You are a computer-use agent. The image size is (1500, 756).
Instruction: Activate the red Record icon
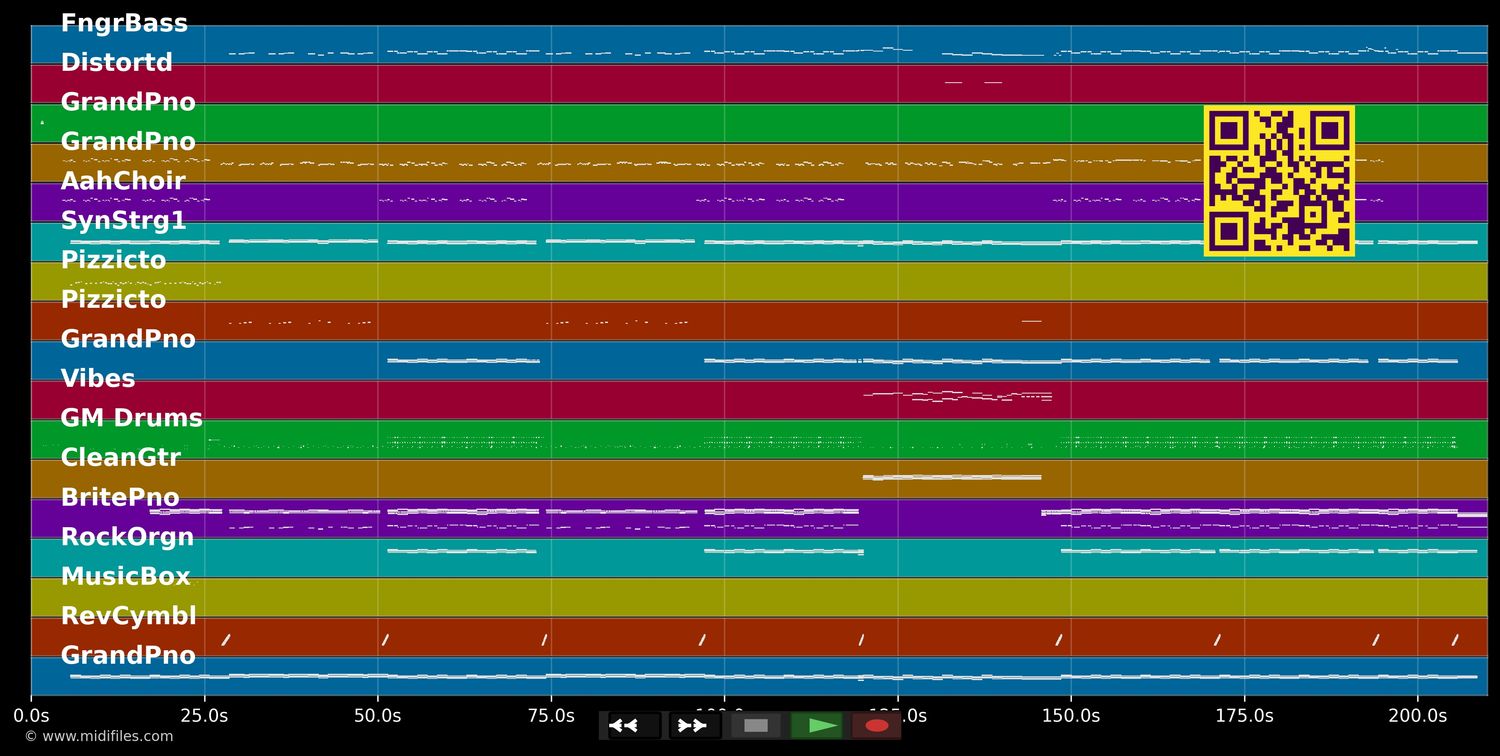877,725
